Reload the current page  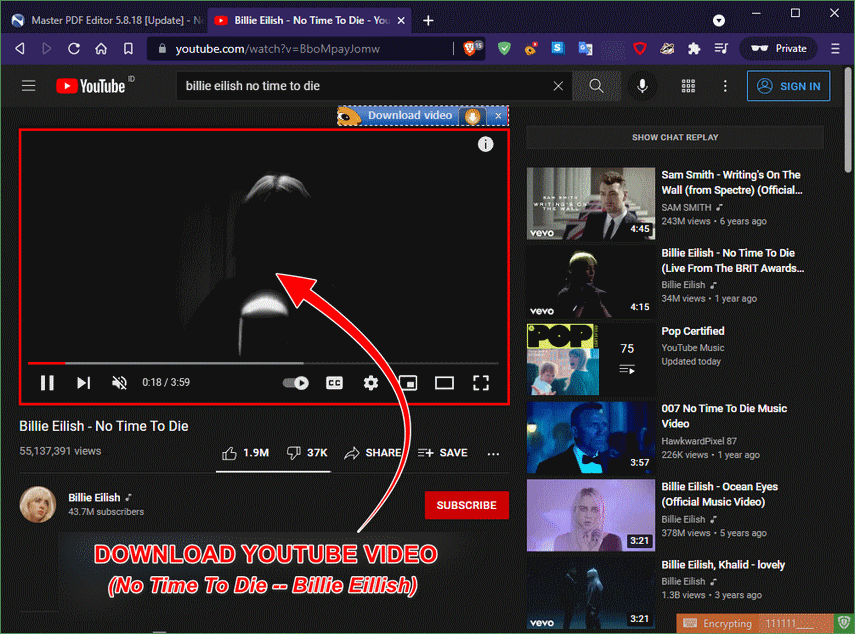(74, 49)
